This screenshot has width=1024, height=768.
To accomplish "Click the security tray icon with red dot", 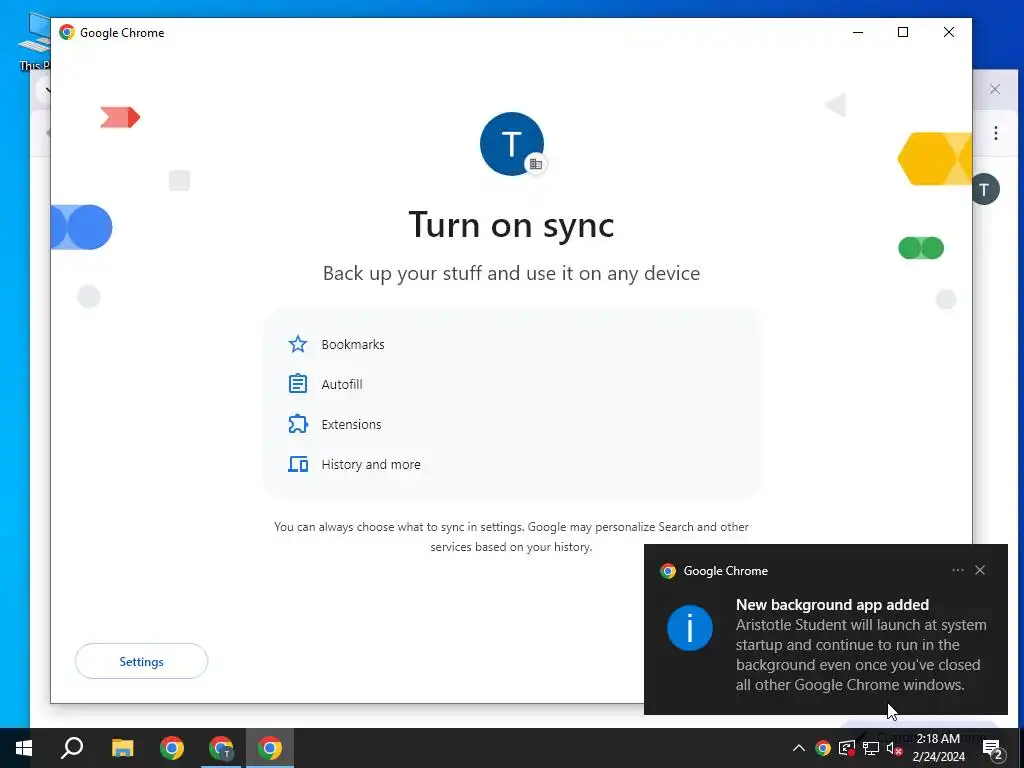I will point(846,748).
